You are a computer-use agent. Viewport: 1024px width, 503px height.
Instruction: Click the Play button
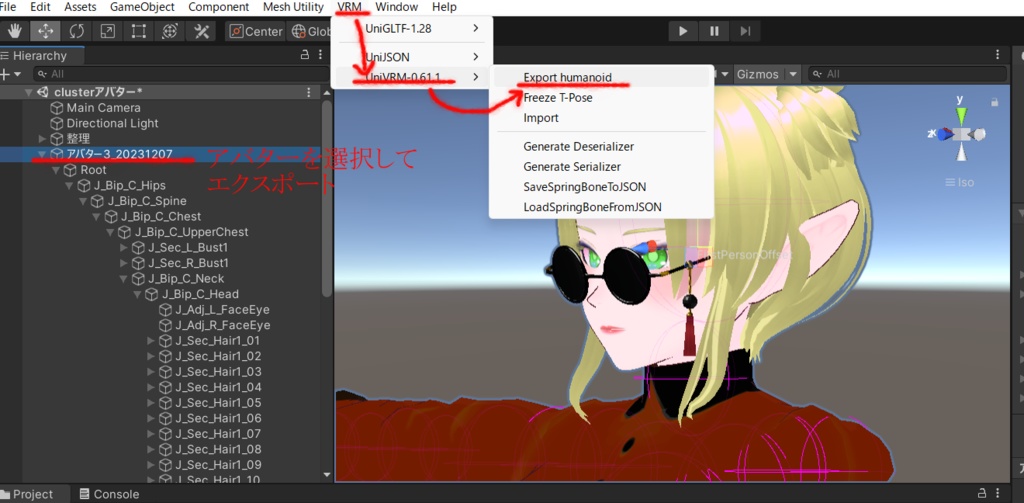click(683, 31)
